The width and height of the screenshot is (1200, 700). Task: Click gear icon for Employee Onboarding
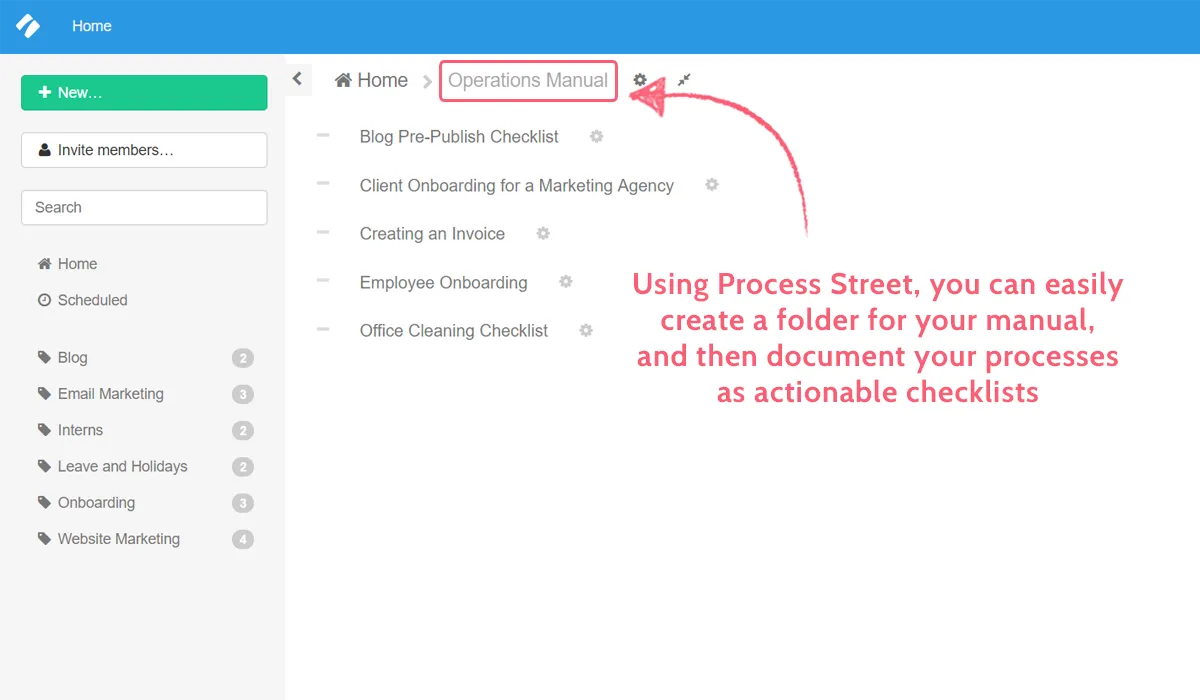565,282
